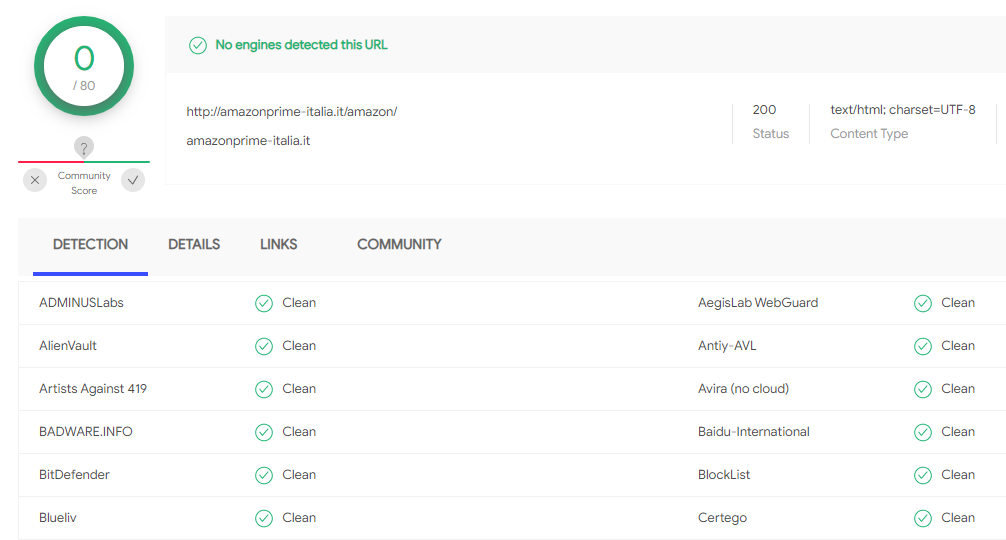Image resolution: width=1006 pixels, height=540 pixels.
Task: Click the Clean check icon for BitDefender
Action: coord(264,475)
